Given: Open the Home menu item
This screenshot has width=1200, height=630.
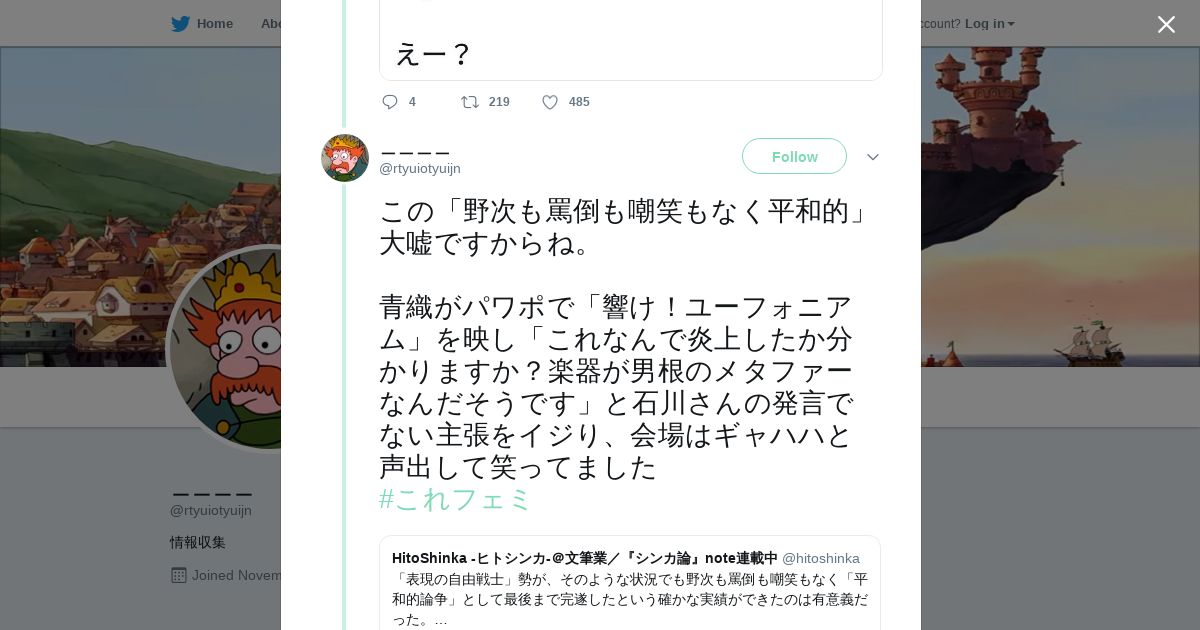Looking at the screenshot, I should point(214,24).
